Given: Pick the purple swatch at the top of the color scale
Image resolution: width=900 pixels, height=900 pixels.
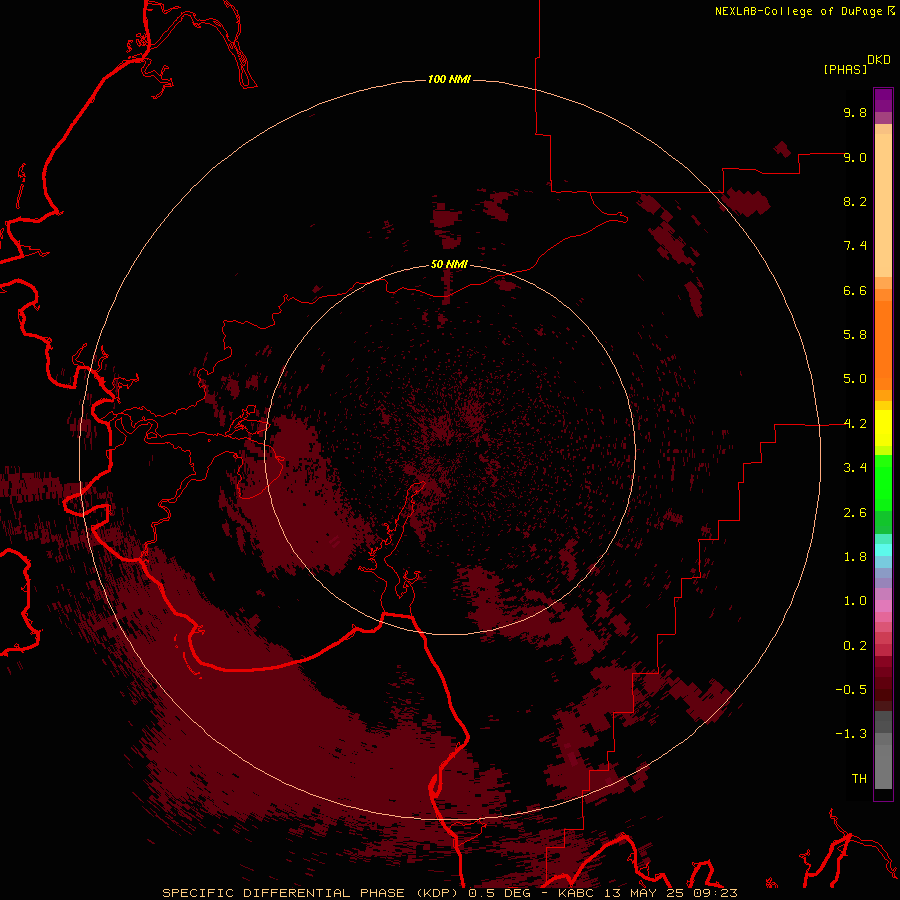Looking at the screenshot, I should (x=883, y=100).
